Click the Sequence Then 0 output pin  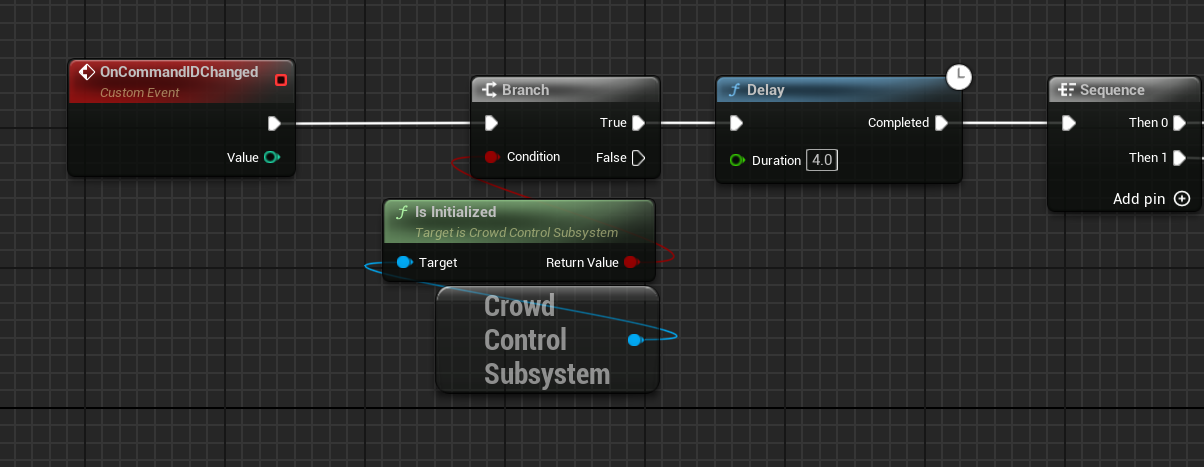pyautogui.click(x=1180, y=123)
